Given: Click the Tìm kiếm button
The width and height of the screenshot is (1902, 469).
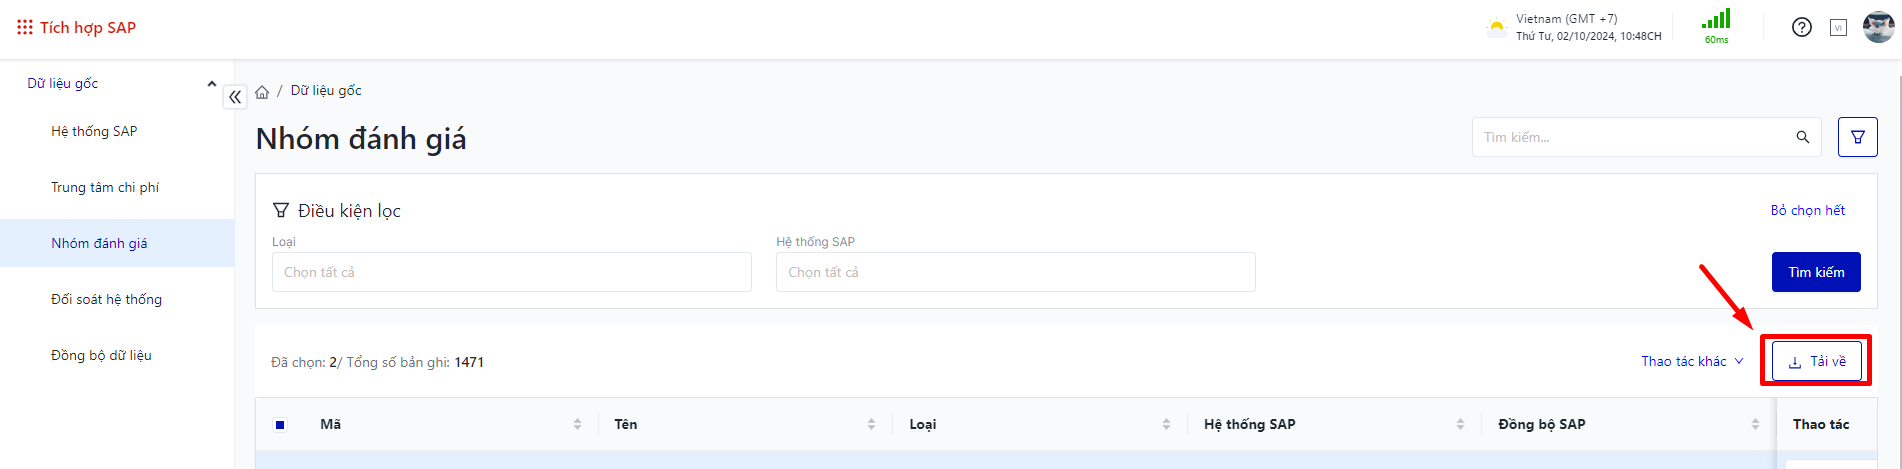Looking at the screenshot, I should pyautogui.click(x=1815, y=272).
